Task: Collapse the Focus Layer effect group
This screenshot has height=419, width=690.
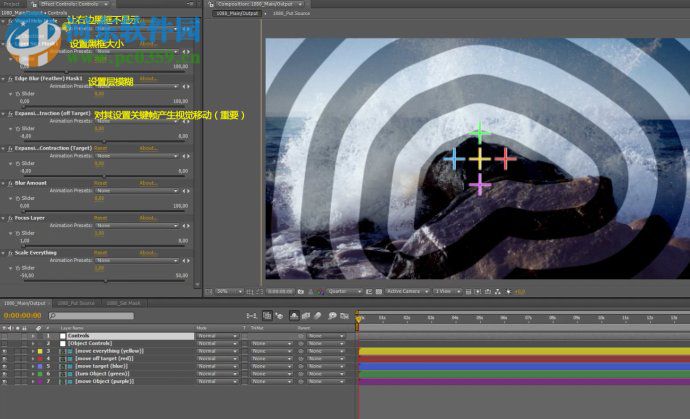Action: 4,218
